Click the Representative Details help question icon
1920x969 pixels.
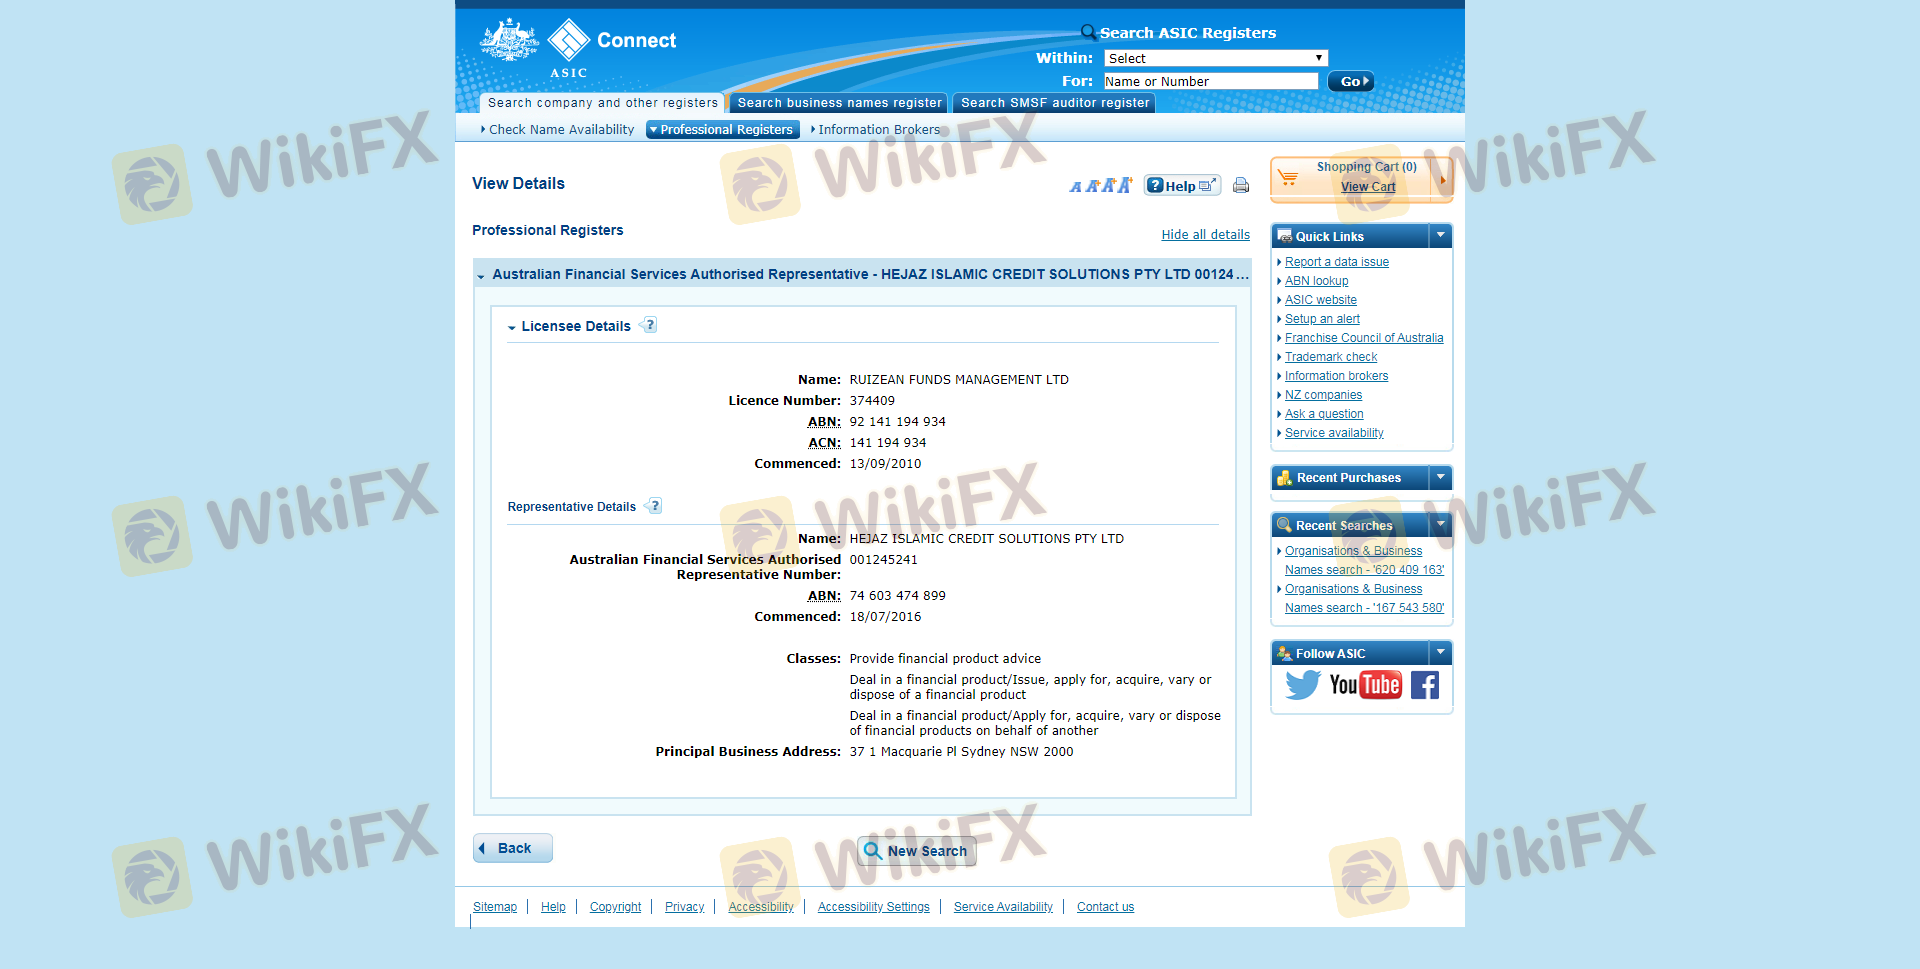tap(655, 506)
